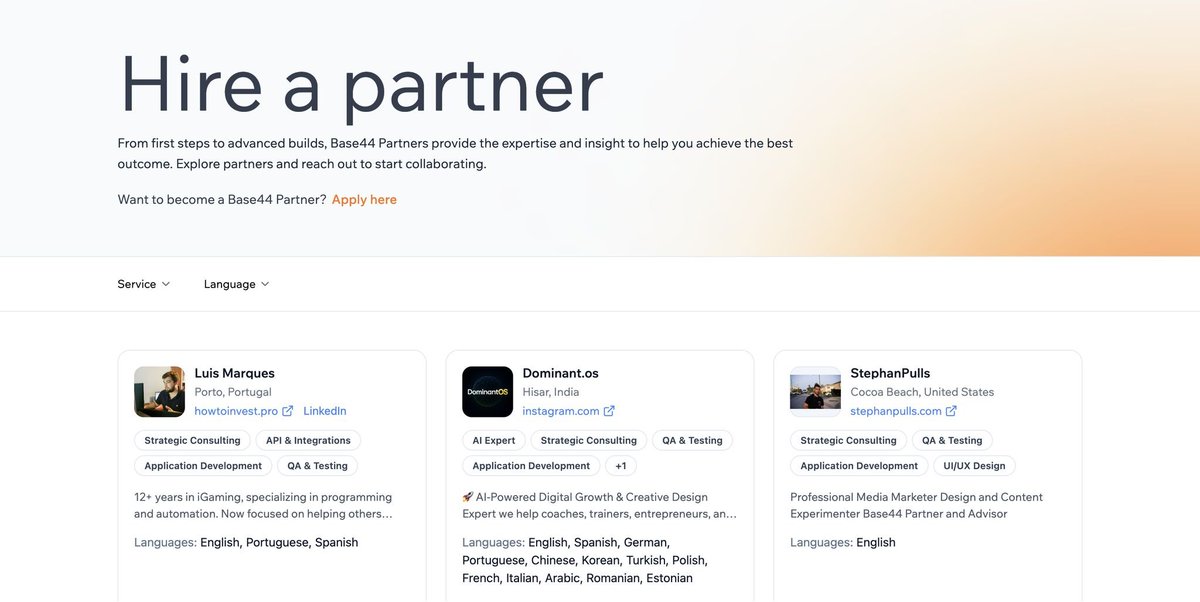Click 'English, Portuguese, Spanish' languages text

[x=279, y=542]
